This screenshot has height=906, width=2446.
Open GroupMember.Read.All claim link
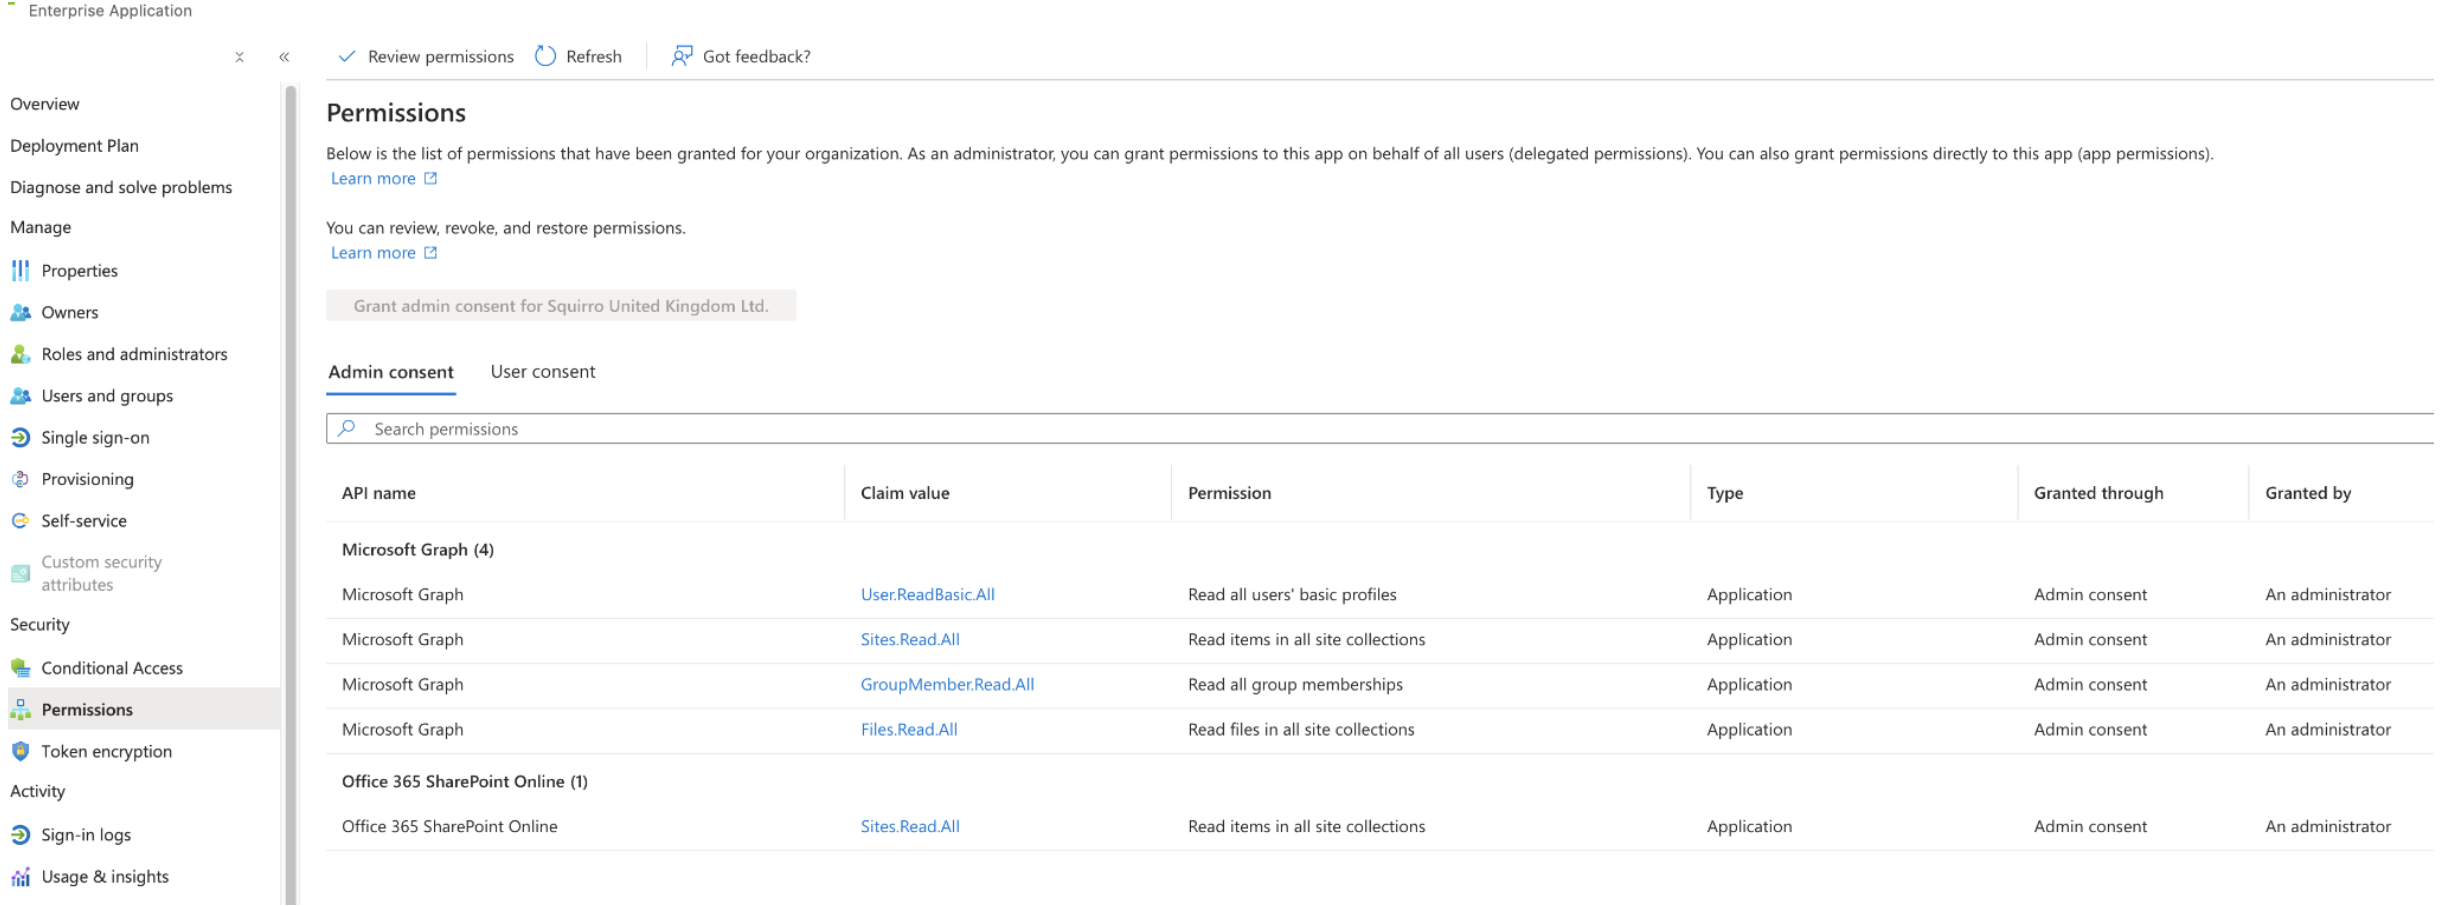(x=947, y=684)
